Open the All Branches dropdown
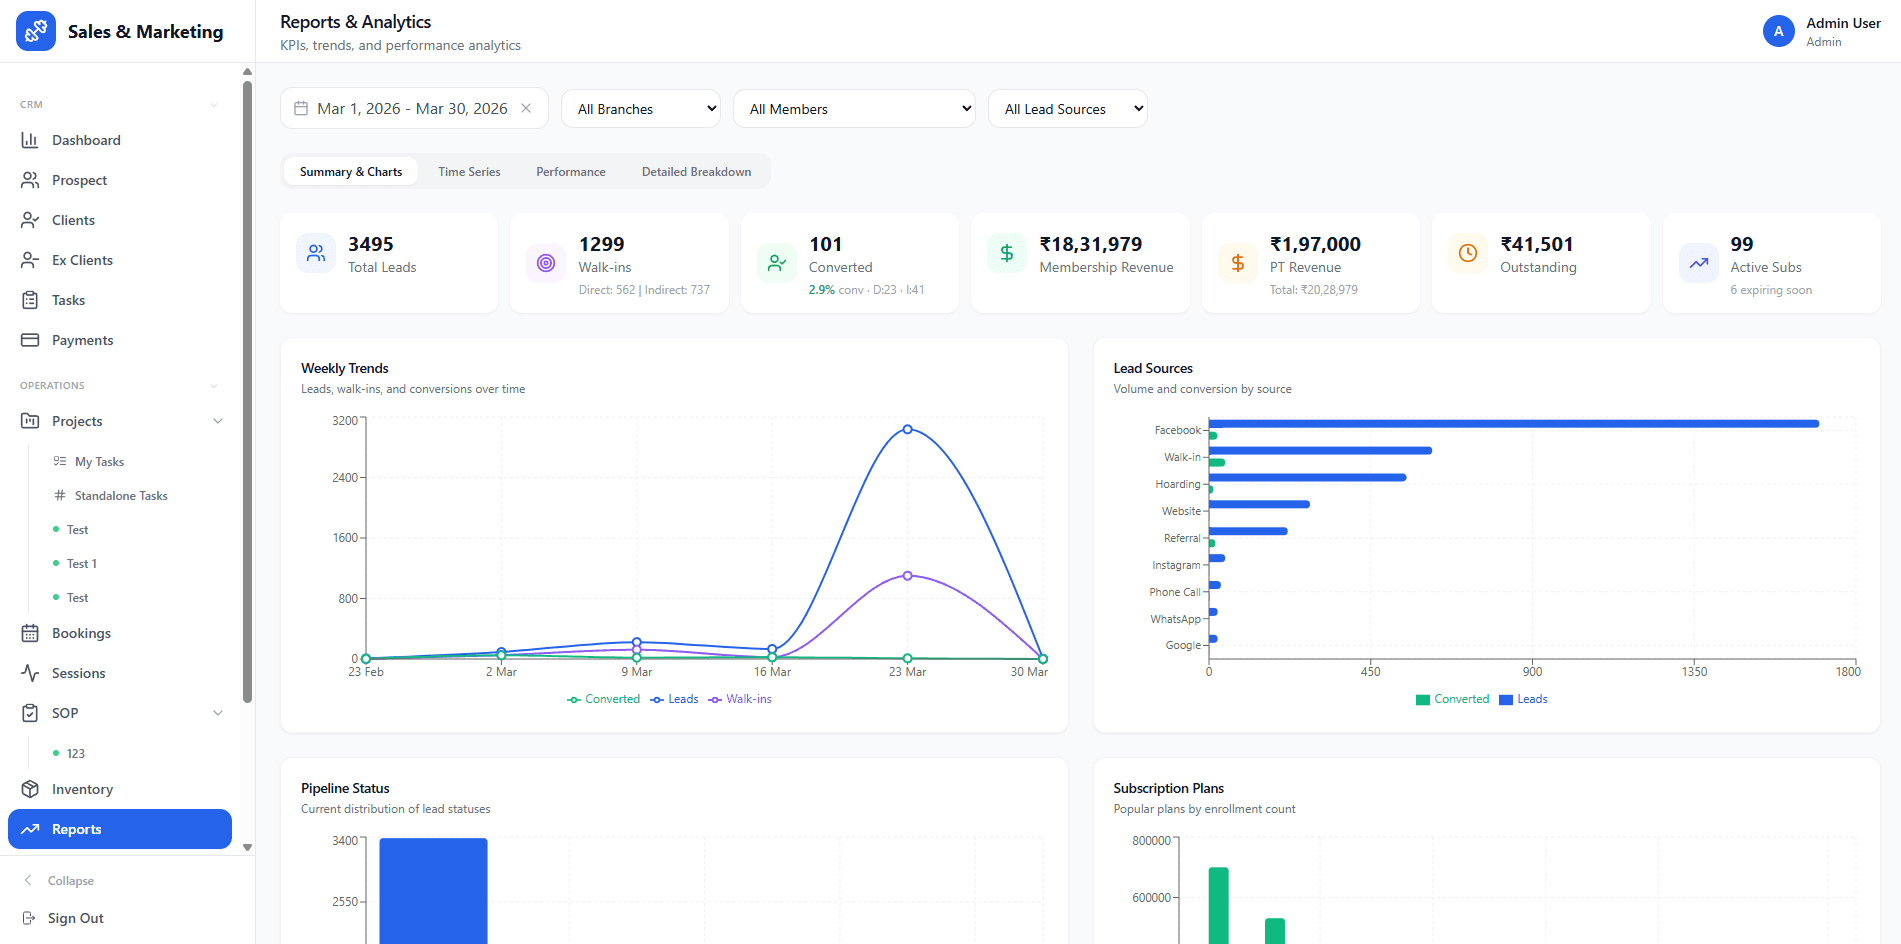Screen dimensions: 1901x944 pos(641,109)
